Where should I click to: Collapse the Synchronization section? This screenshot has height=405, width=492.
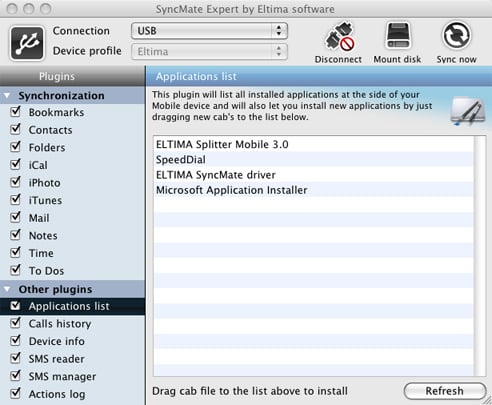click(7, 96)
